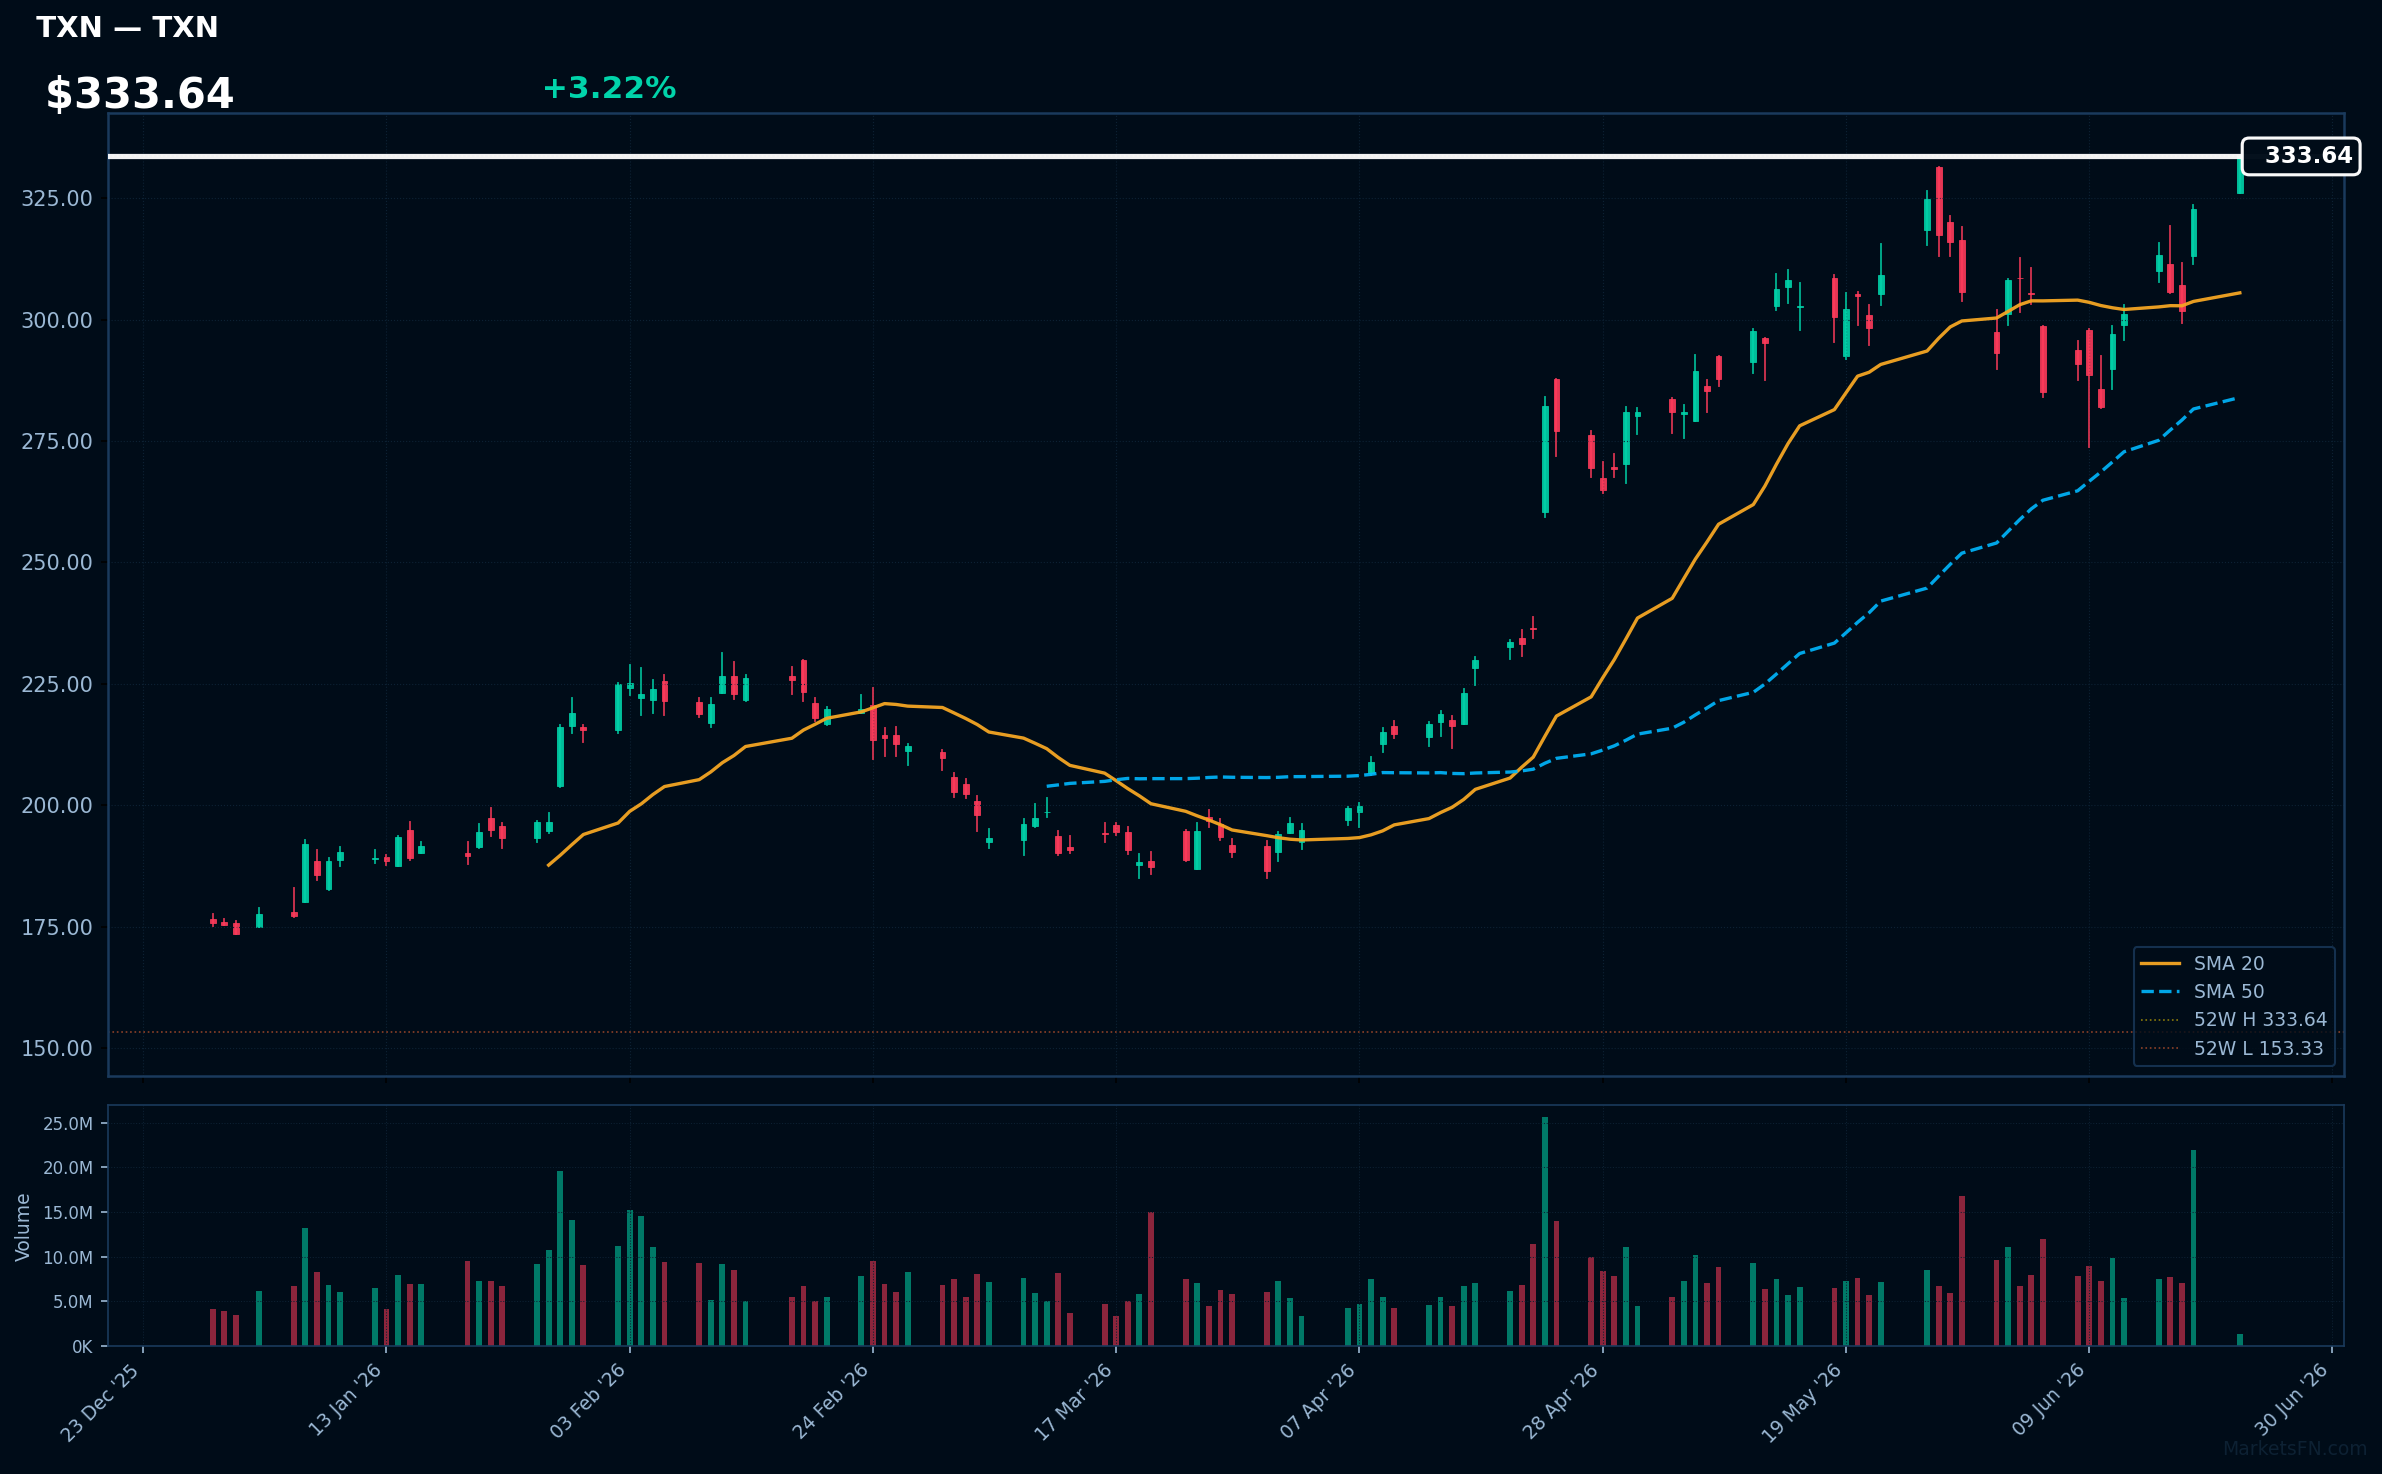Click the 5.0M volume axis label
This screenshot has height=1474, width=2382.
point(73,1302)
